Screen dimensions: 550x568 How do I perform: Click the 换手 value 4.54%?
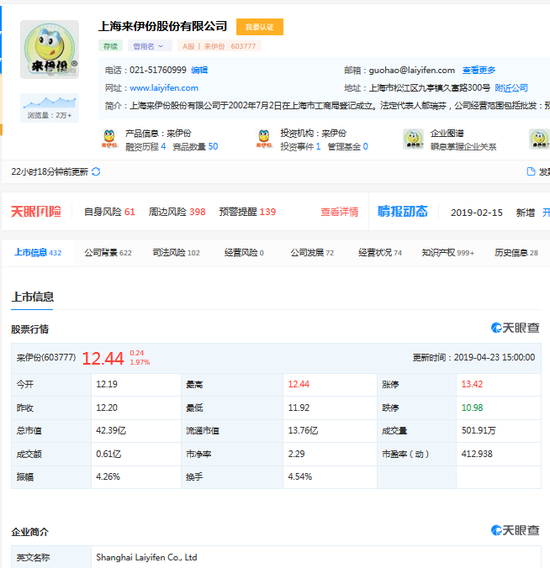300,477
